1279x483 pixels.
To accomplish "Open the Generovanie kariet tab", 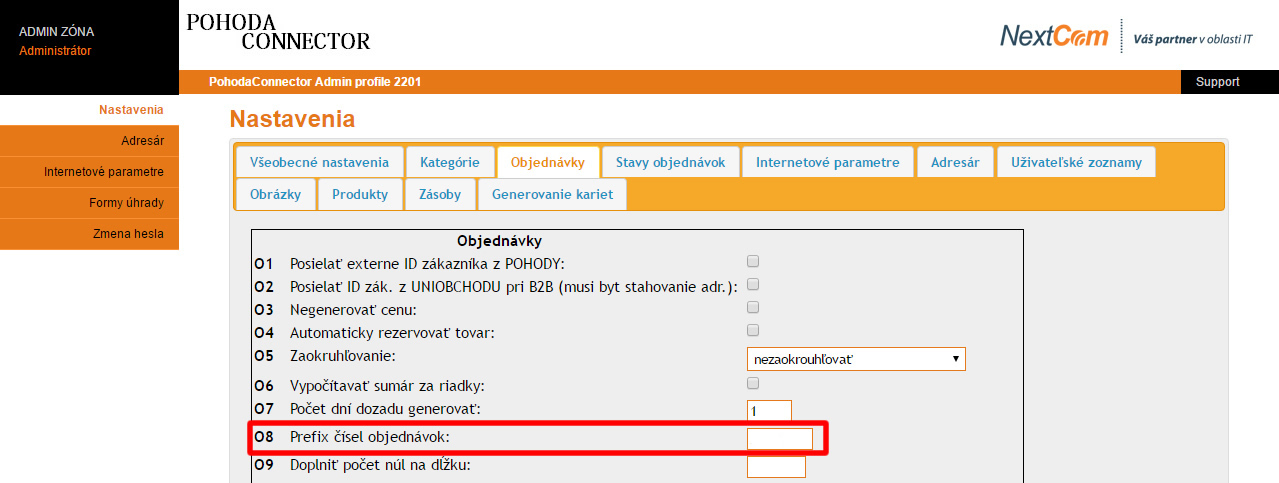I will 552,195.
